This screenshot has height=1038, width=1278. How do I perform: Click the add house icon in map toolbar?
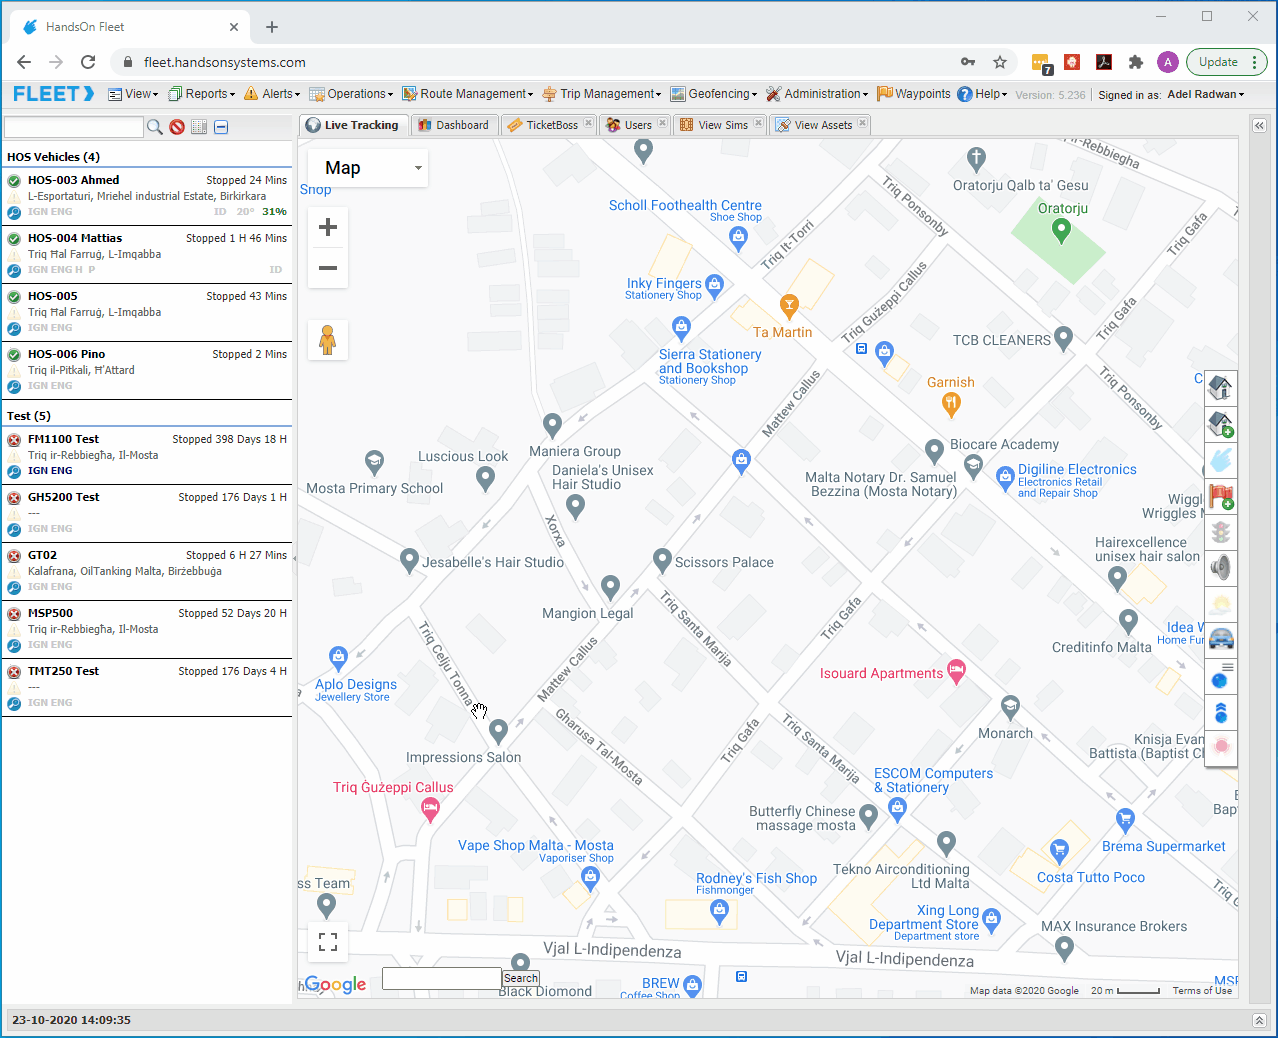point(1221,423)
